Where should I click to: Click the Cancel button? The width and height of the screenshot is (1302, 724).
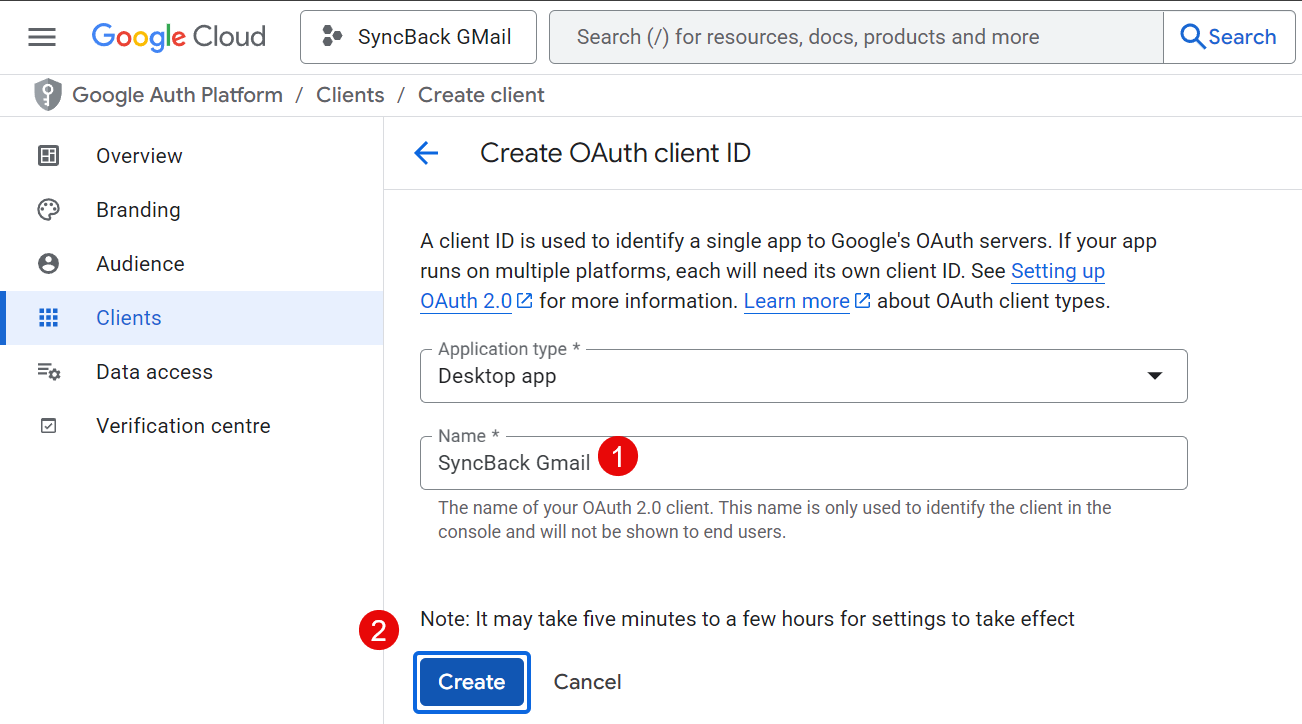click(x=587, y=682)
